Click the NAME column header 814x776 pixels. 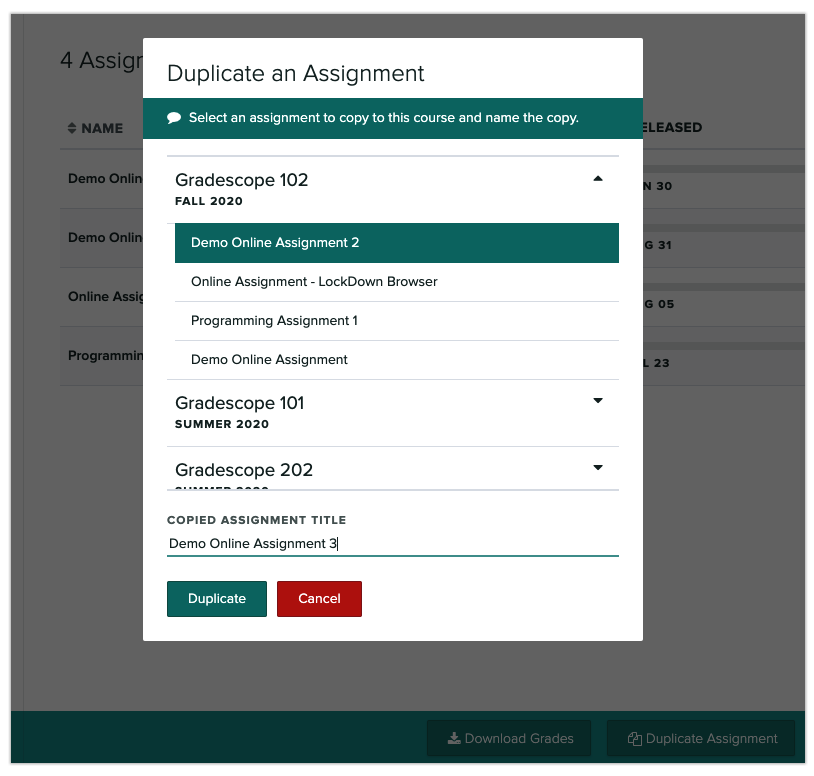pos(102,128)
